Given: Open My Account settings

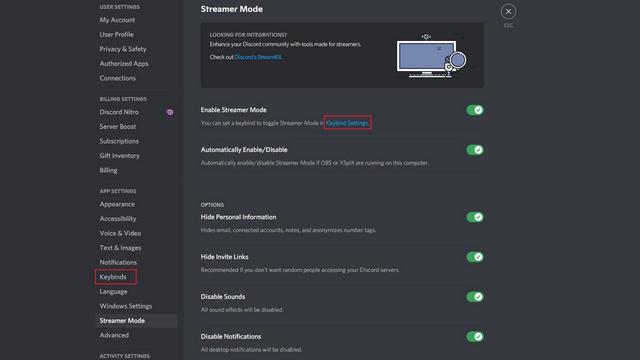Looking at the screenshot, I should (x=117, y=20).
